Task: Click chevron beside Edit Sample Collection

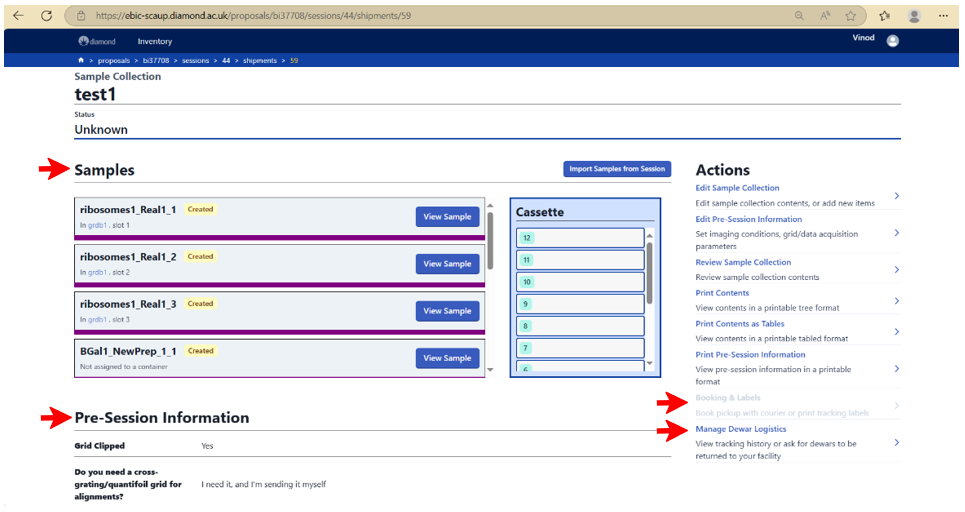Action: (x=897, y=196)
